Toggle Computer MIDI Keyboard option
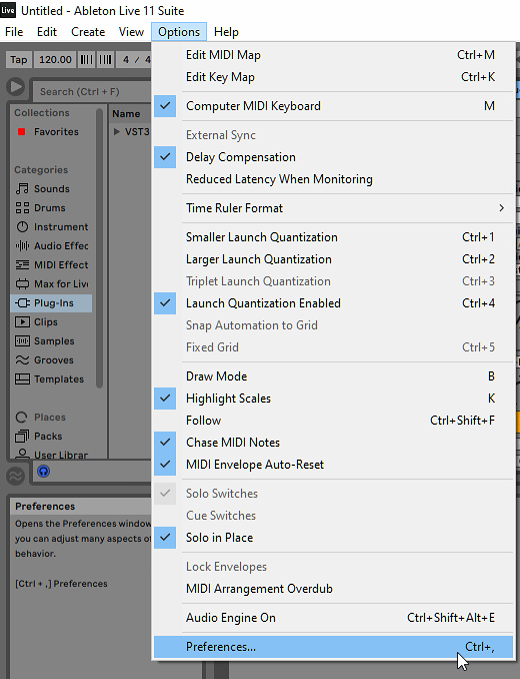The height and width of the screenshot is (679, 520). (x=333, y=106)
